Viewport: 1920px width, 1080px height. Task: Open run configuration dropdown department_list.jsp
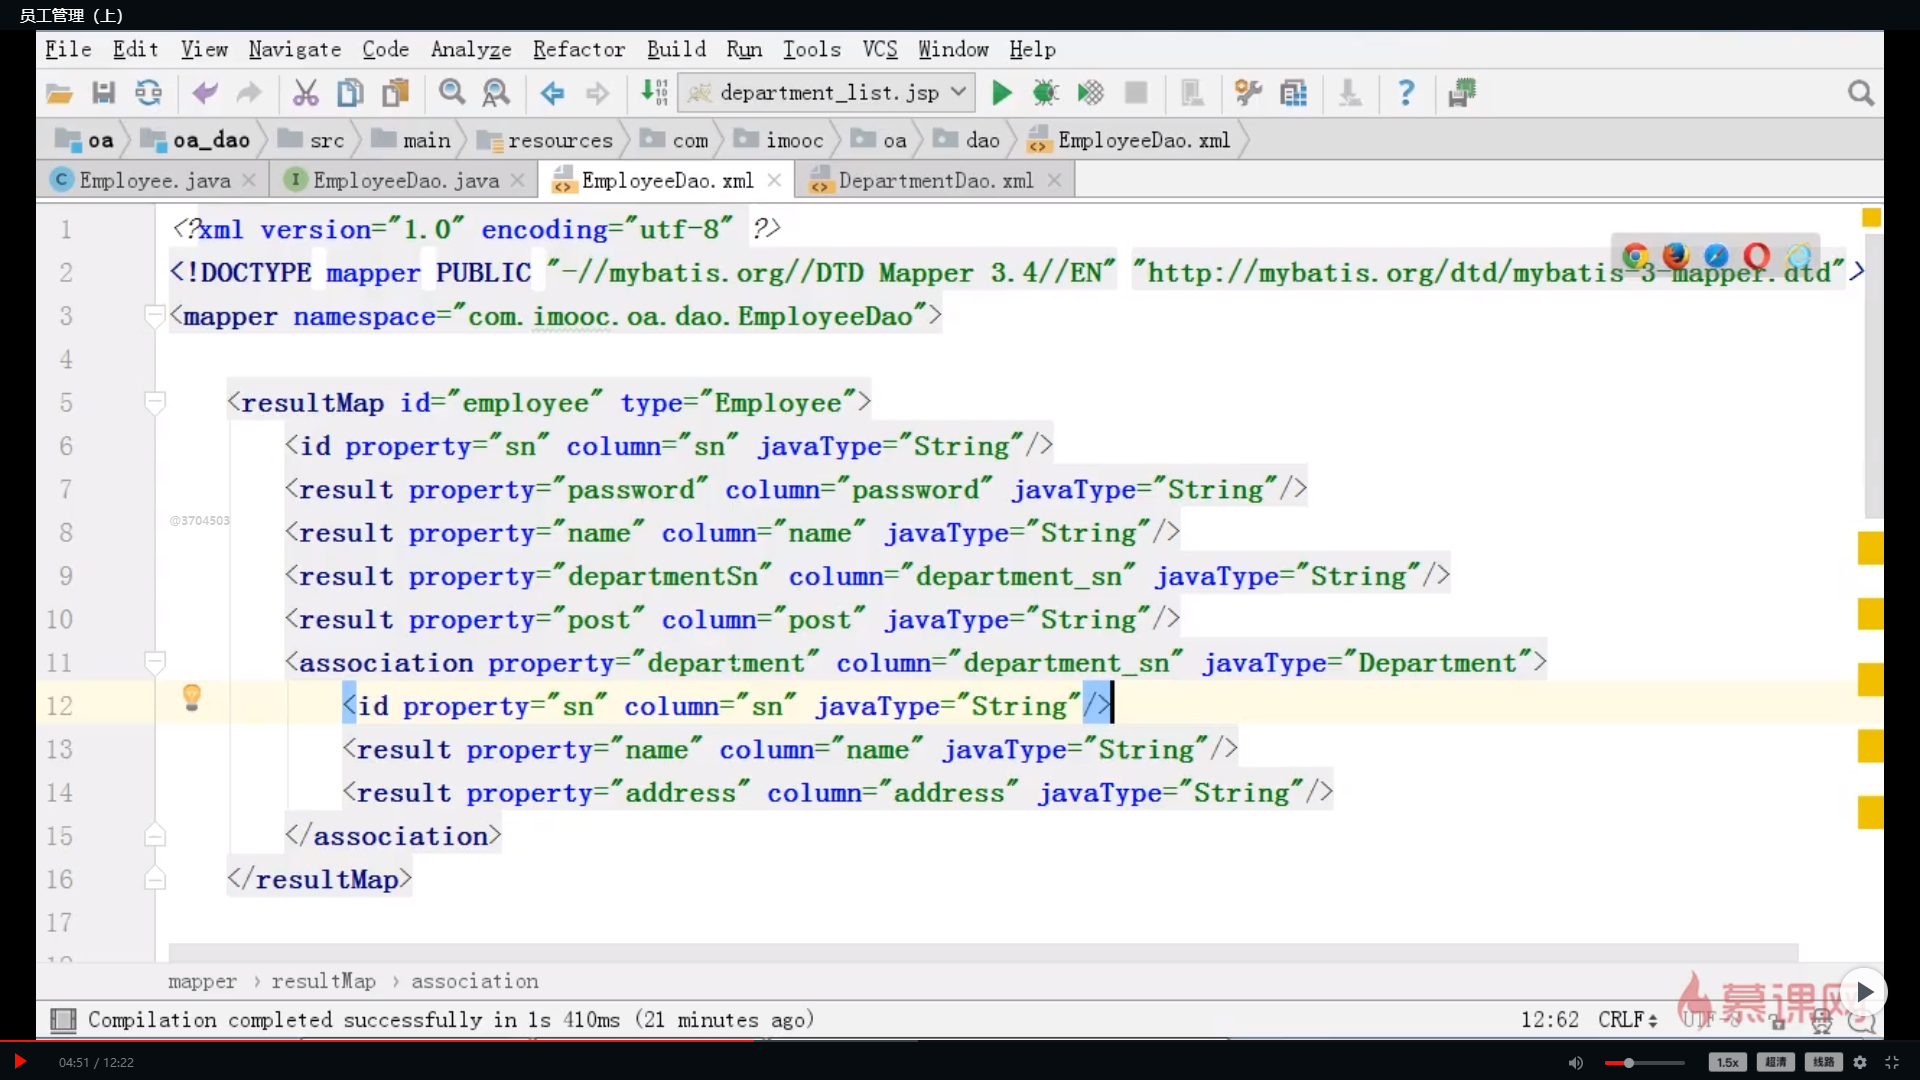(827, 93)
